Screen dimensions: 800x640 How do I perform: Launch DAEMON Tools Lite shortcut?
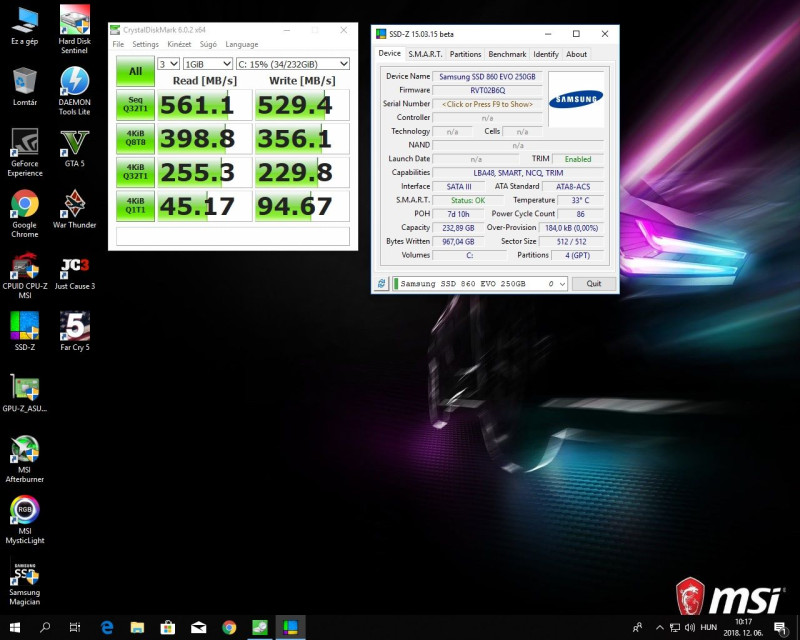[x=74, y=91]
